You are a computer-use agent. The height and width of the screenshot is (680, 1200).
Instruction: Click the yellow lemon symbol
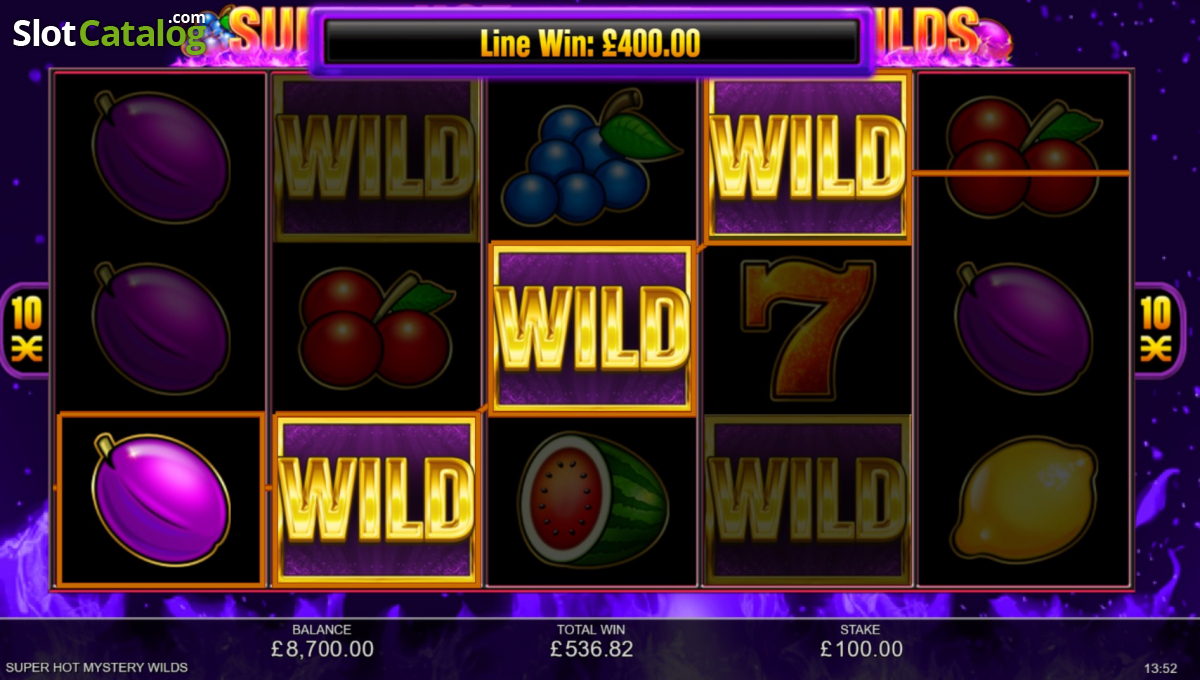tap(1024, 499)
